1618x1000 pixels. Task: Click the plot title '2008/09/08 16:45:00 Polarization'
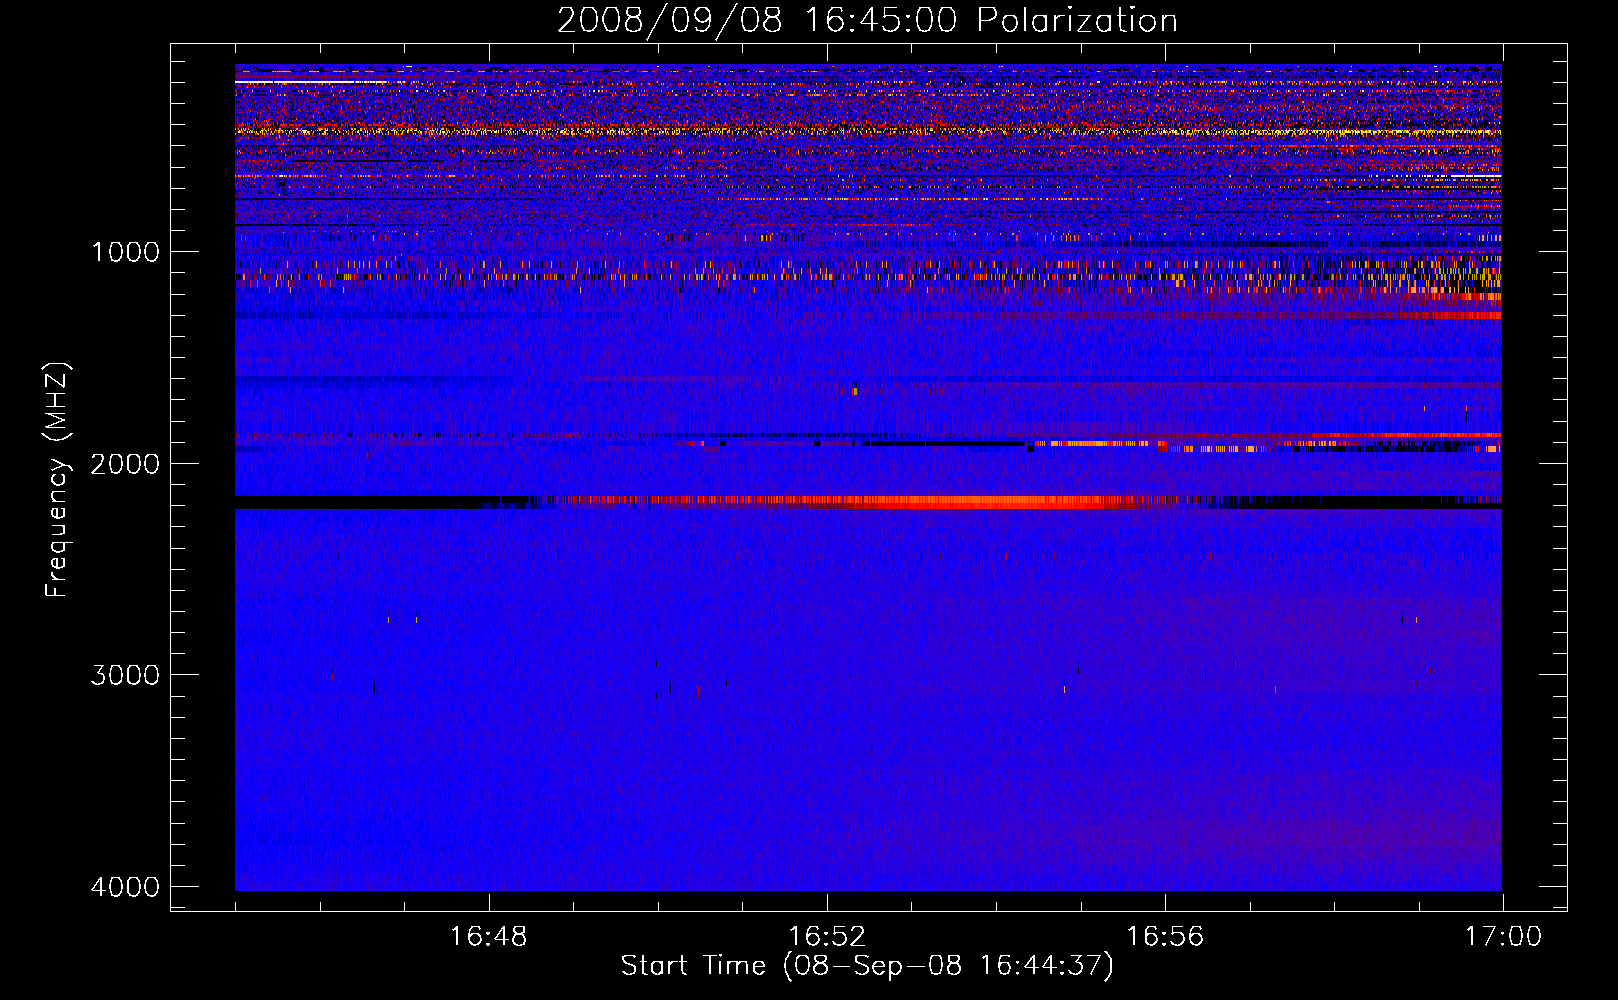[867, 20]
